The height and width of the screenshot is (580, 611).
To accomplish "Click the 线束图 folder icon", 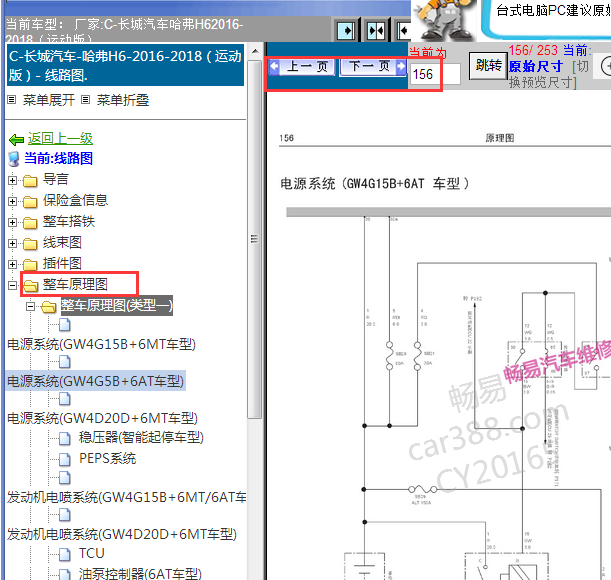I will (30, 244).
